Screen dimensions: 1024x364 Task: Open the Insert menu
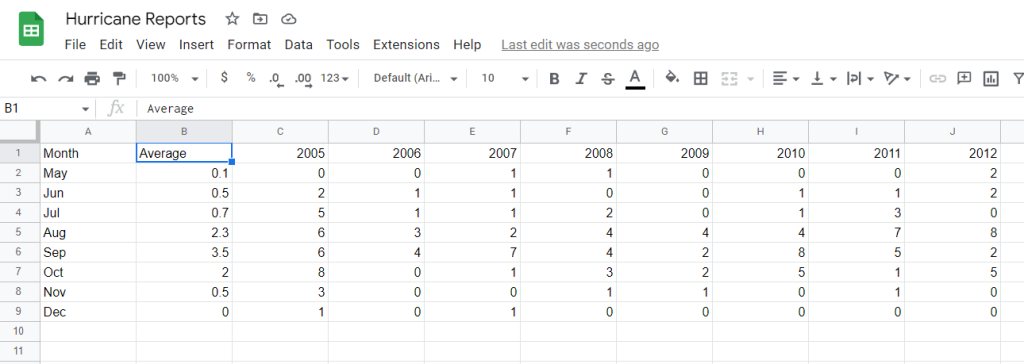pyautogui.click(x=197, y=44)
